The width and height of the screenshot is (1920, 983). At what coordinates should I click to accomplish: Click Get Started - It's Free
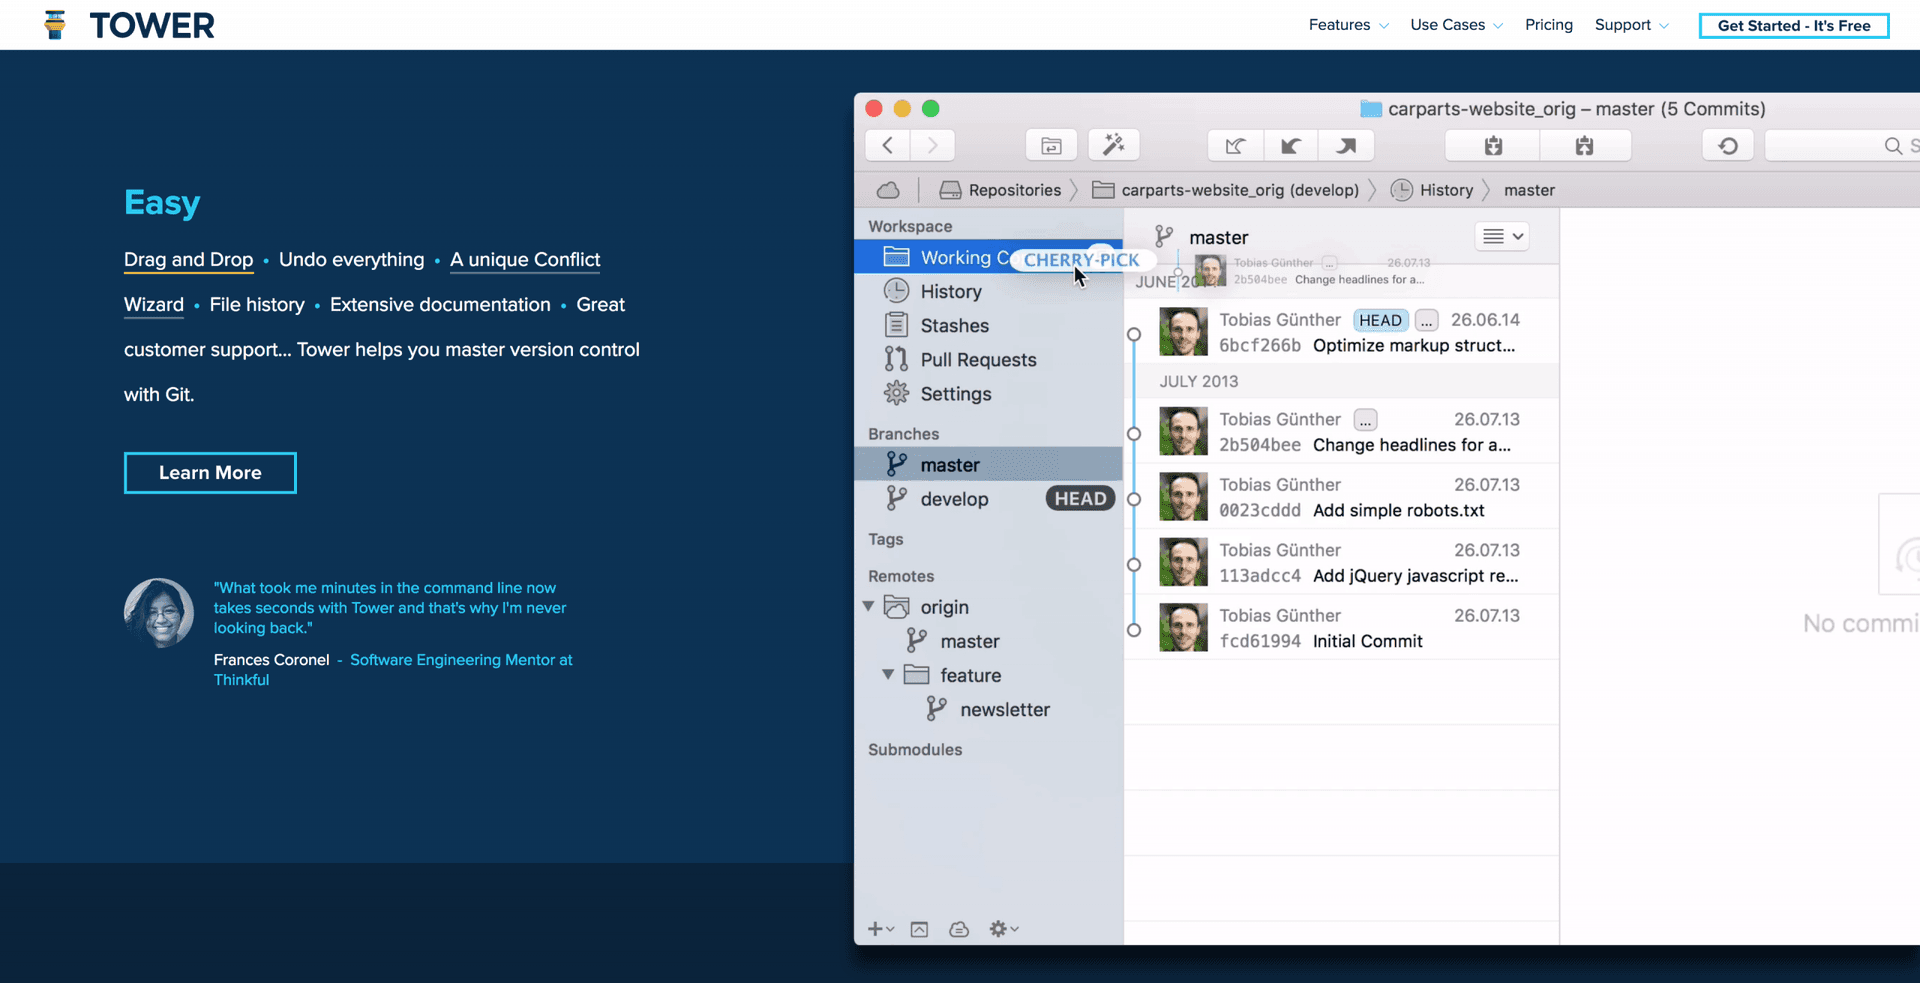(x=1793, y=26)
